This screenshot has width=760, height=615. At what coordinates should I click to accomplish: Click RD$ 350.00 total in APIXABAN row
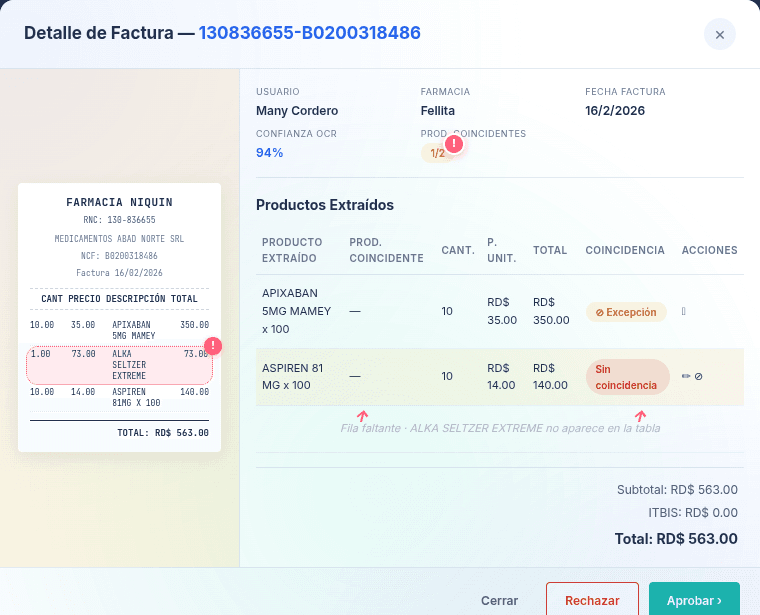point(551,311)
